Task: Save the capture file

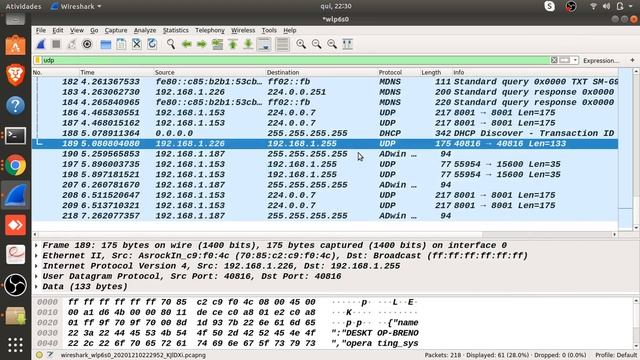Action: point(121,44)
